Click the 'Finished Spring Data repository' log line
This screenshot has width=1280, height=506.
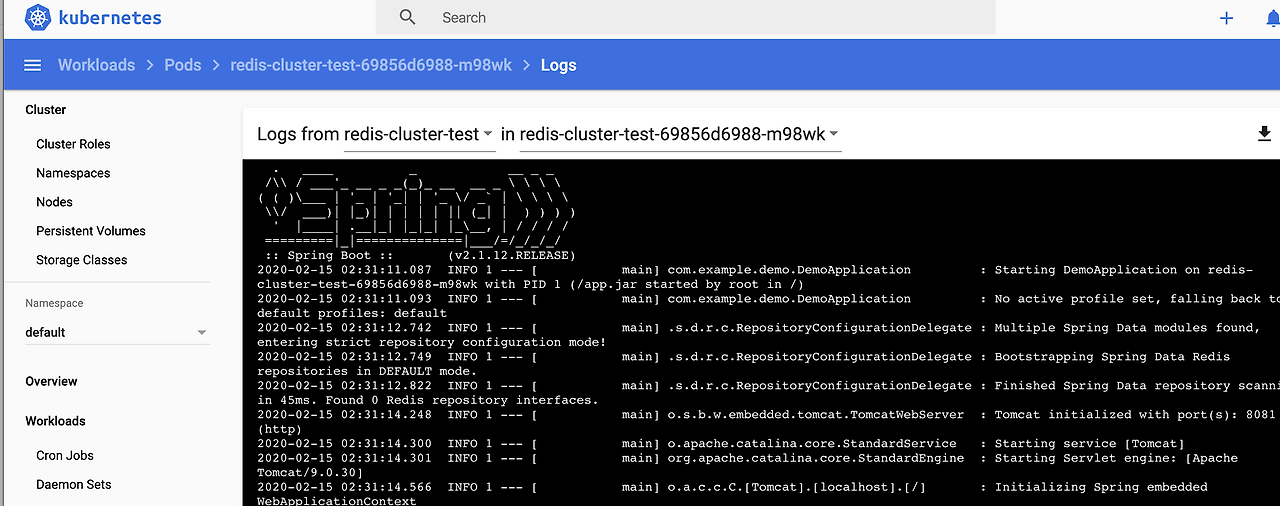tap(768, 393)
